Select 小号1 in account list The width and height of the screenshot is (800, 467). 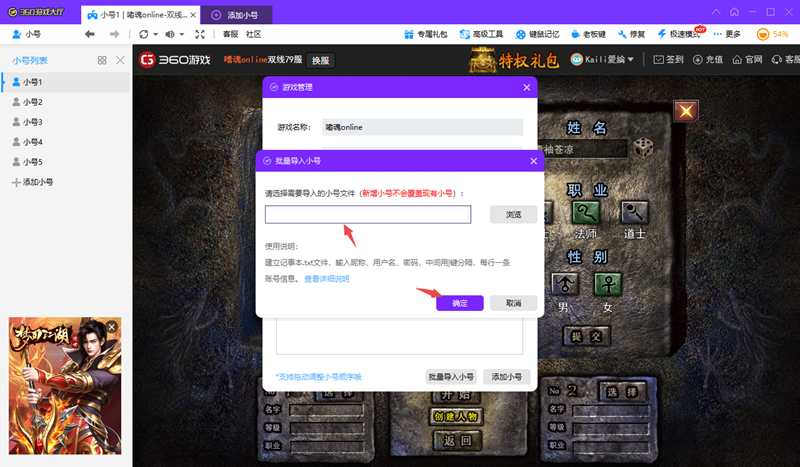pyautogui.click(x=66, y=82)
